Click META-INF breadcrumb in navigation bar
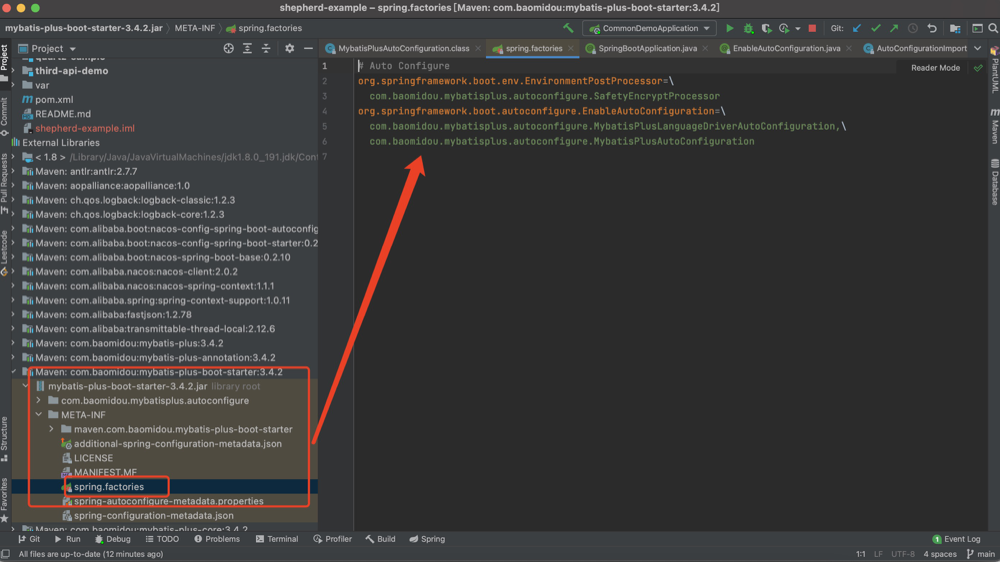Viewport: 1000px width, 562px height. 195,28
